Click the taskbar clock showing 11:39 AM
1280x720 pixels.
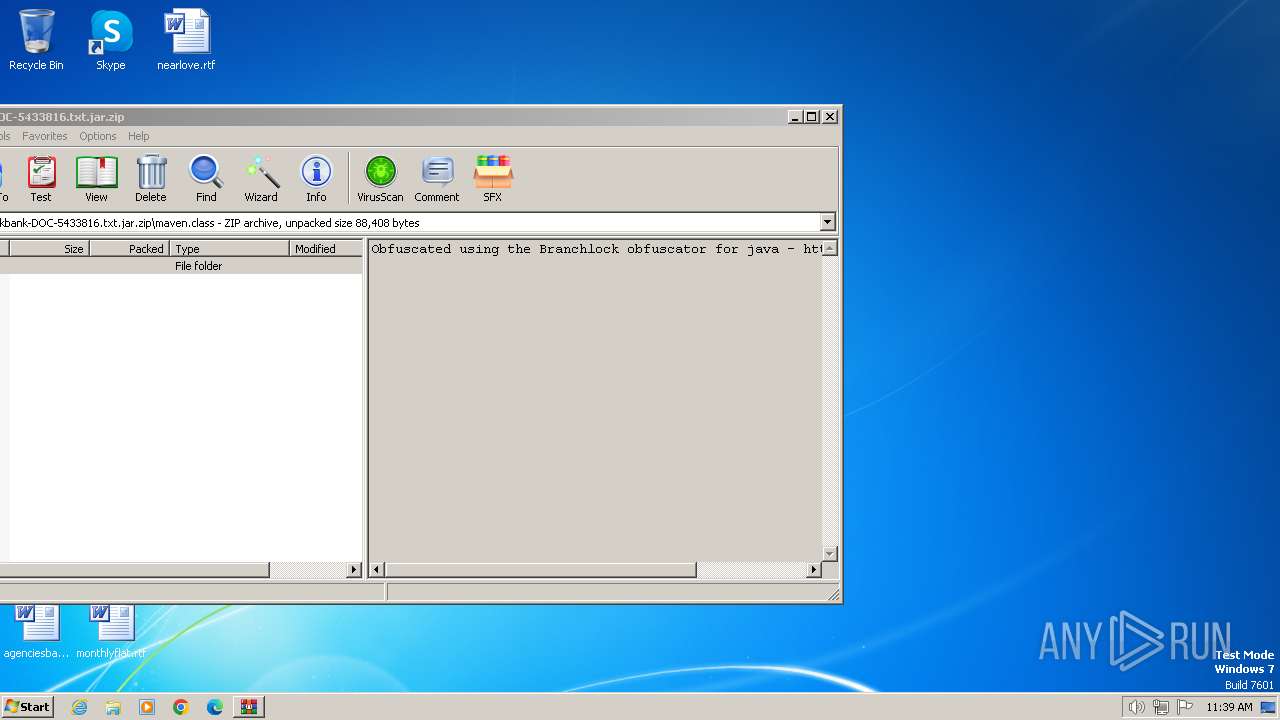click(1229, 707)
